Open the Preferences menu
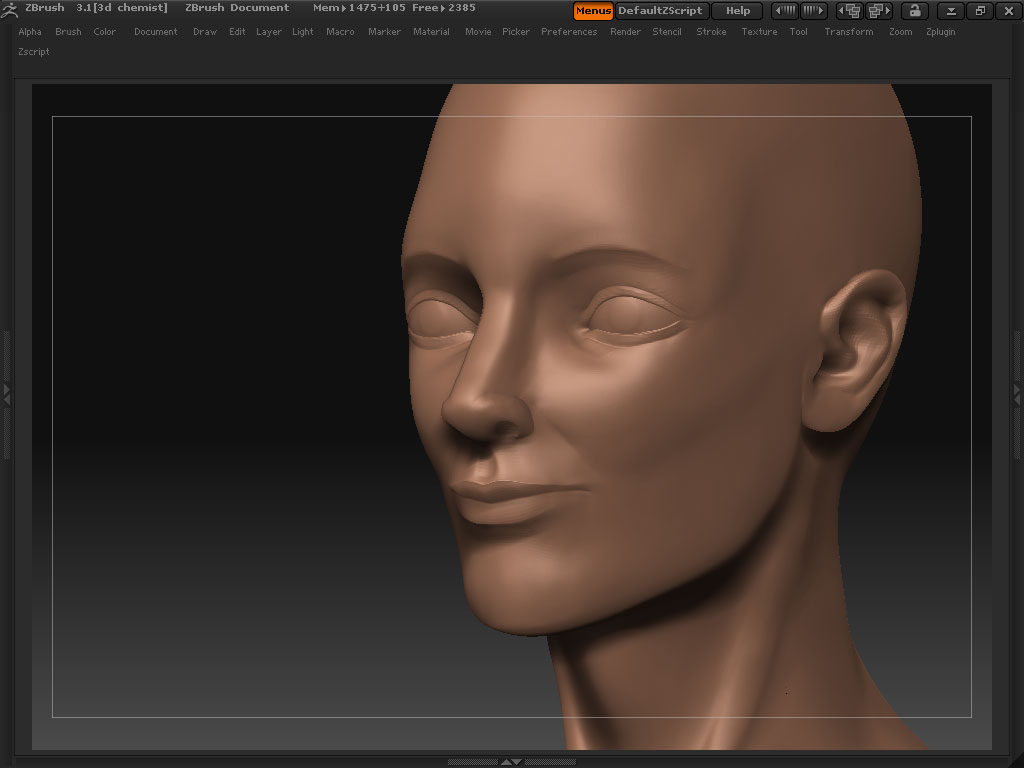 pyautogui.click(x=569, y=31)
